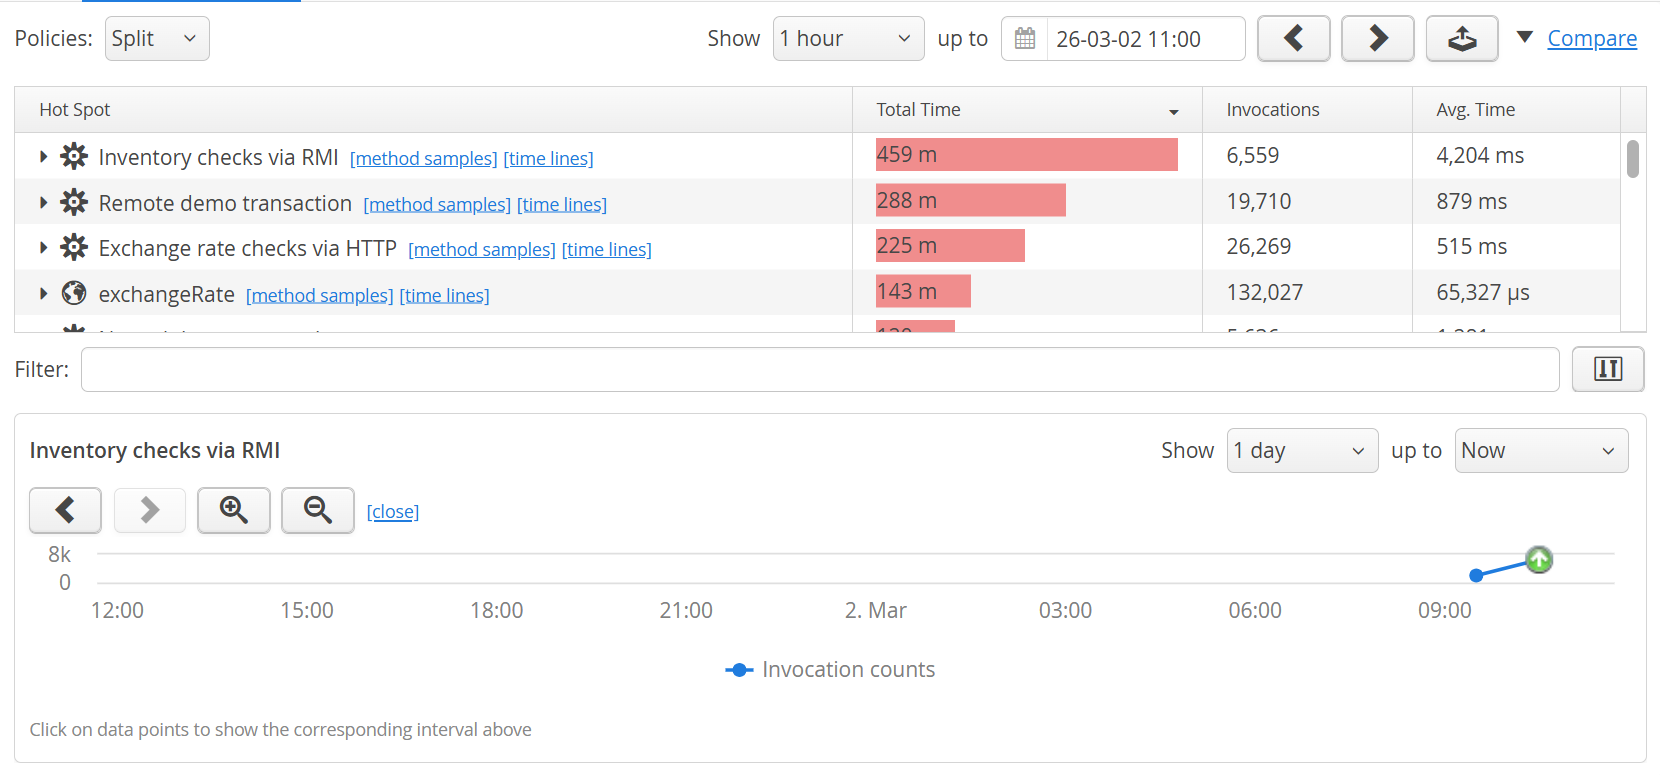Open the chart's 1 day dropdown
This screenshot has height=775, width=1660.
pos(1301,451)
